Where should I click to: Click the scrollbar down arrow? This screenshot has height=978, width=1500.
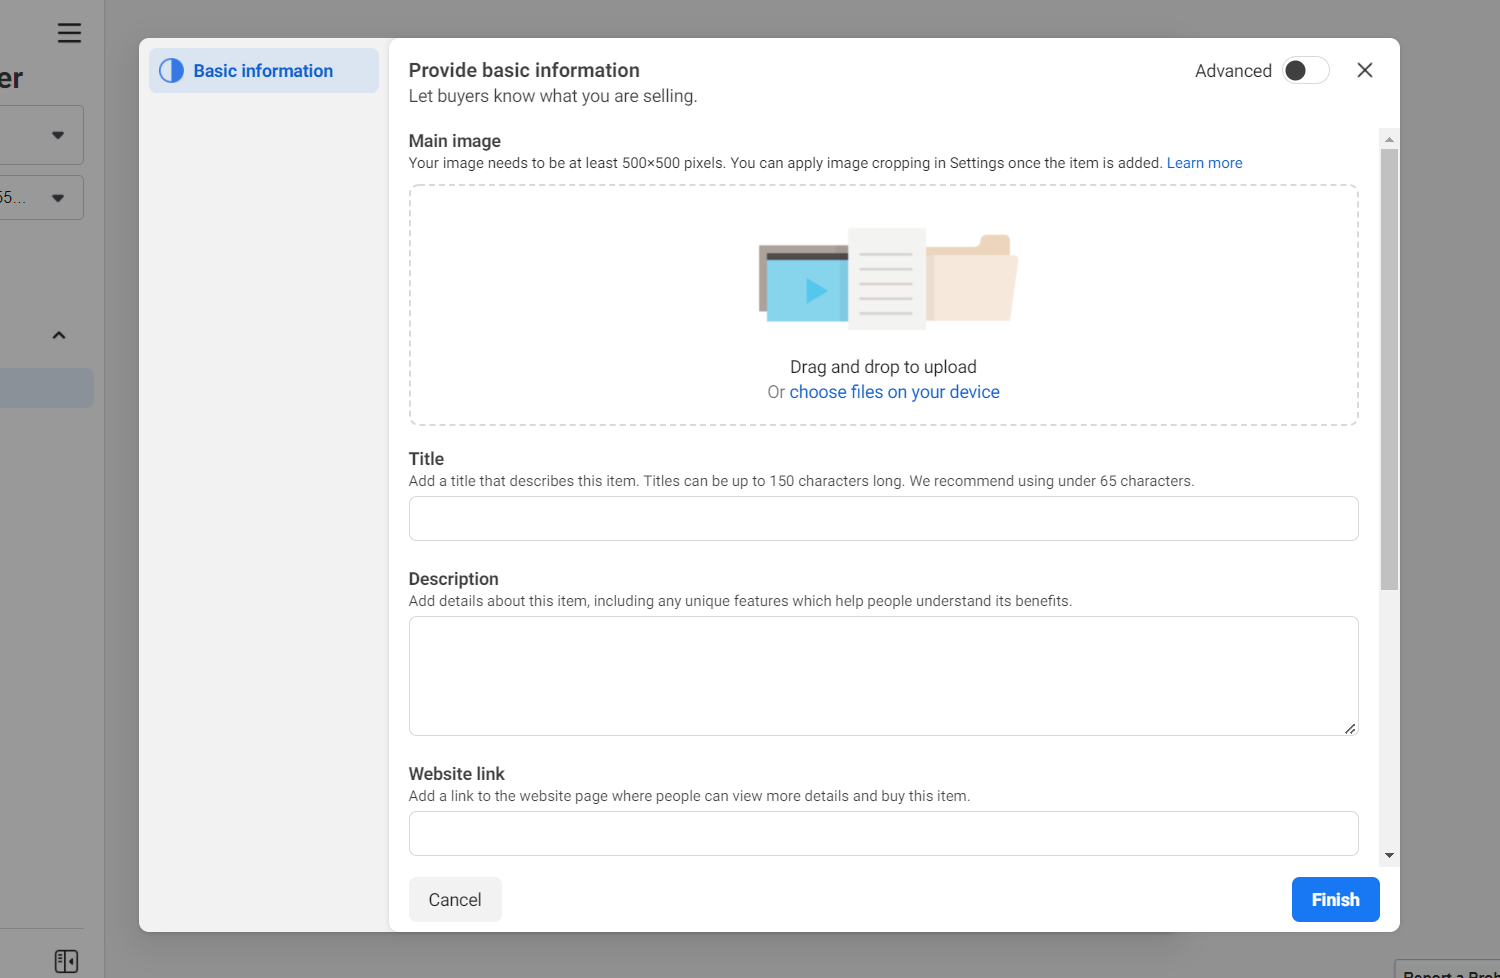(1389, 855)
